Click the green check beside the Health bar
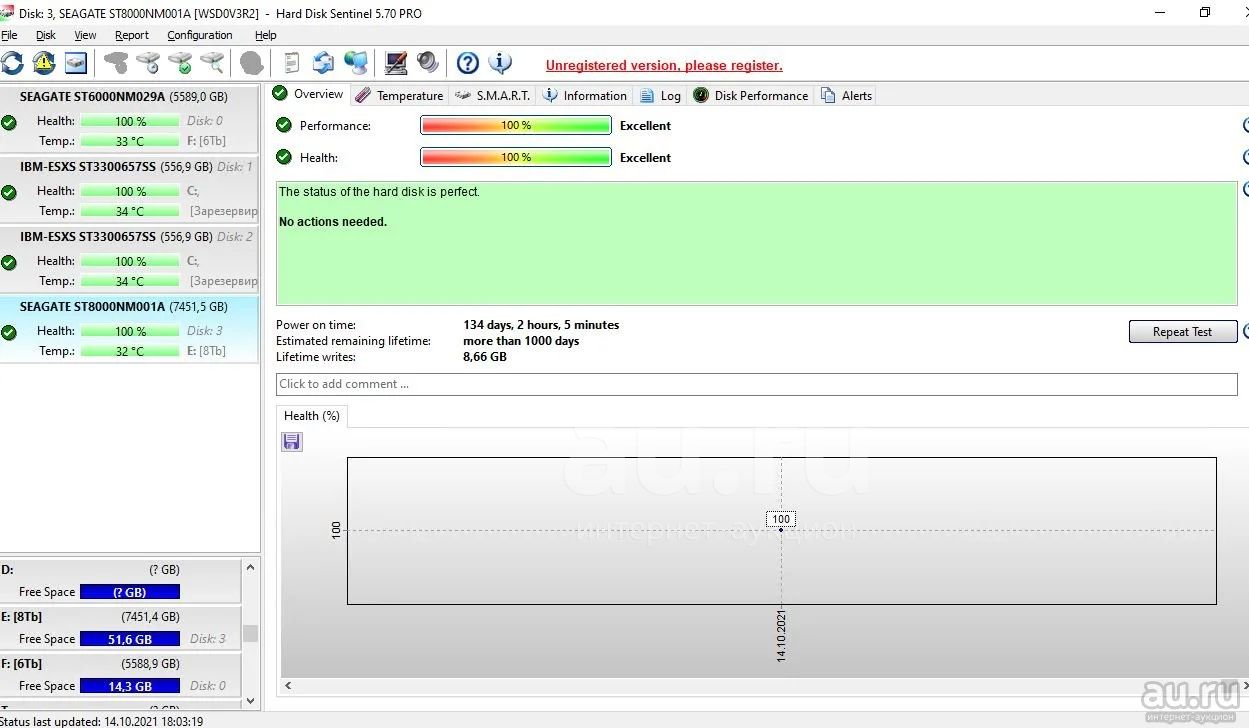Viewport: 1249px width, 728px height. (284, 157)
